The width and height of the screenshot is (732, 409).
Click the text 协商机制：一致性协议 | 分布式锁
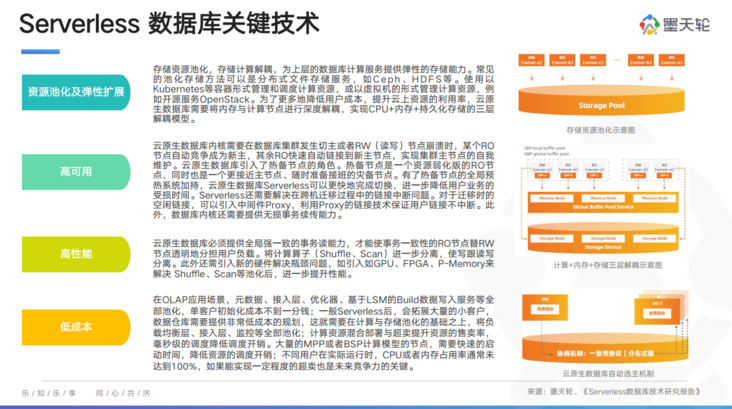click(x=605, y=353)
